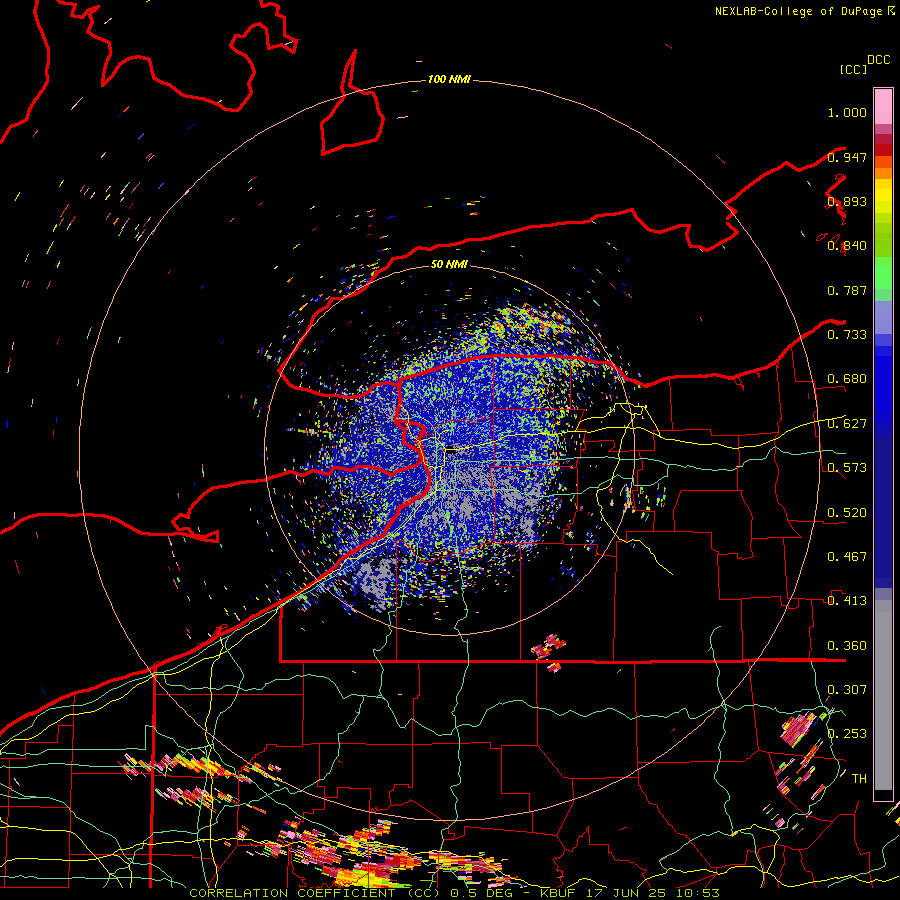Select the 0.573 scale value
The image size is (900, 900).
point(847,468)
